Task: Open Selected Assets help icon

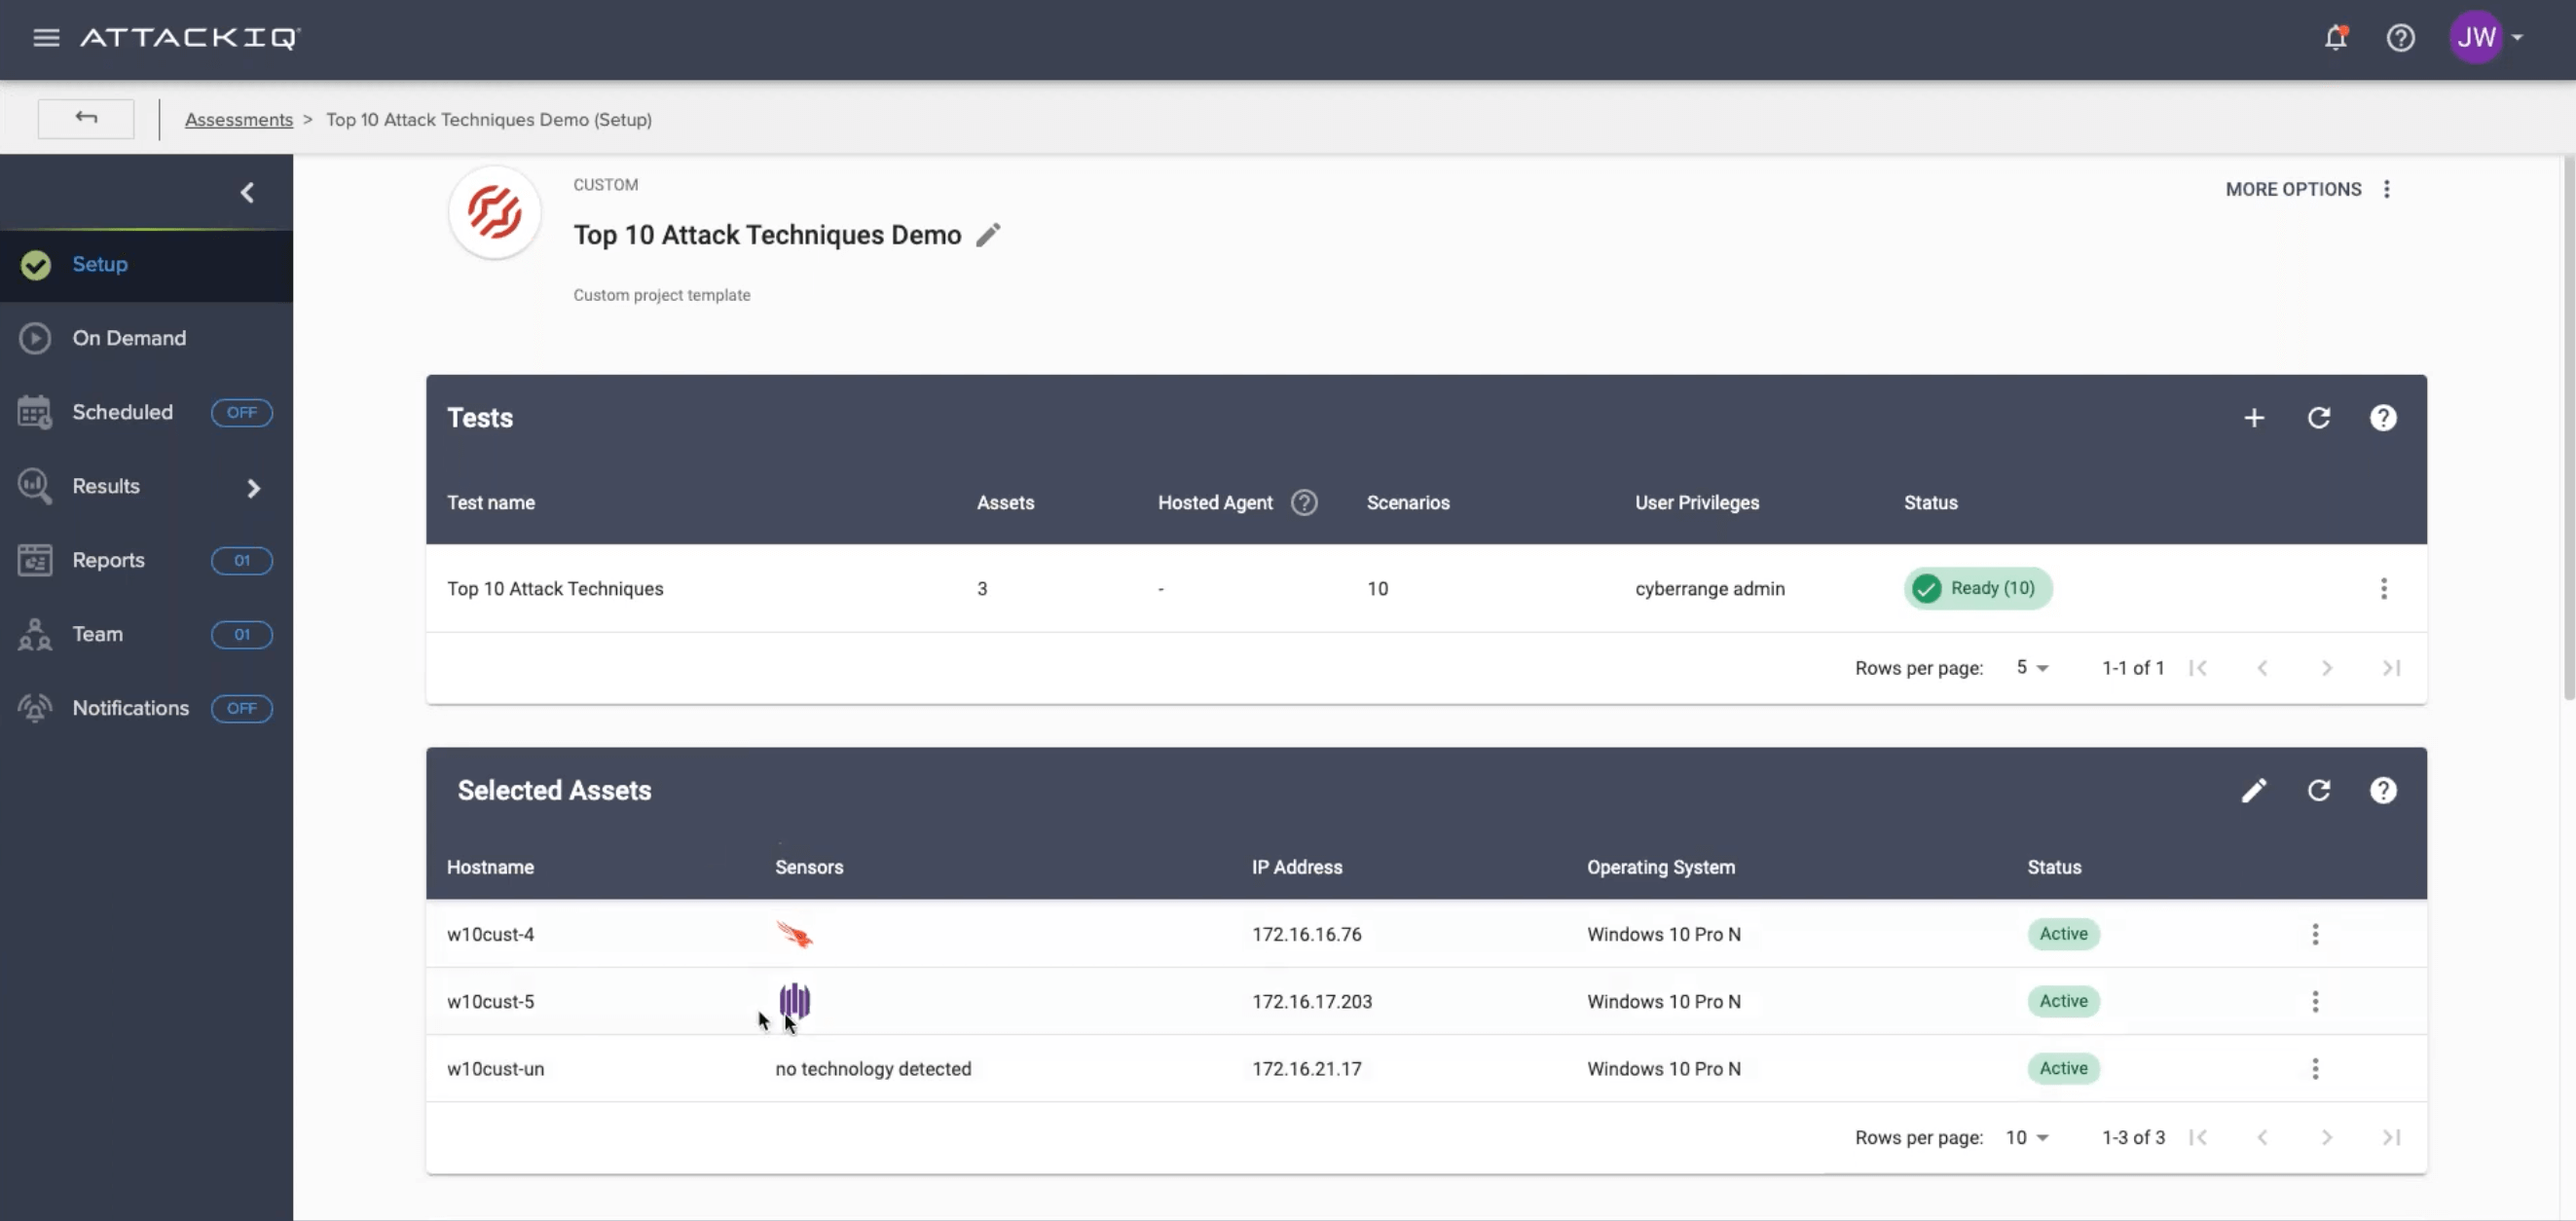Action: pyautogui.click(x=2383, y=791)
